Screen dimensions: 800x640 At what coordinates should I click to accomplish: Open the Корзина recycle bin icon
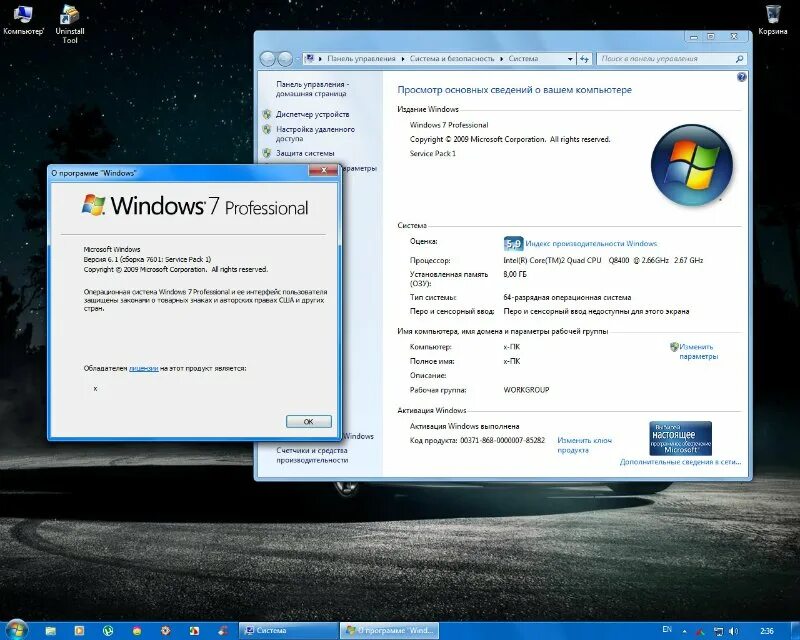point(772,20)
